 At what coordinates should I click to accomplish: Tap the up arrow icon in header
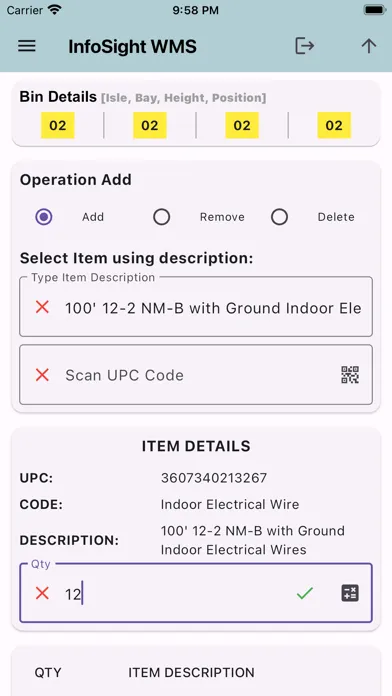[368, 46]
